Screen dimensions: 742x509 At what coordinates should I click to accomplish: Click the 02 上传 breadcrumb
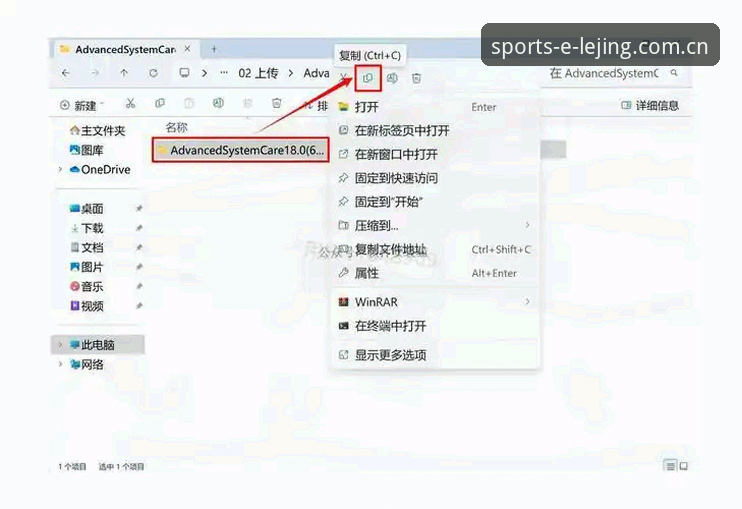(x=258, y=73)
